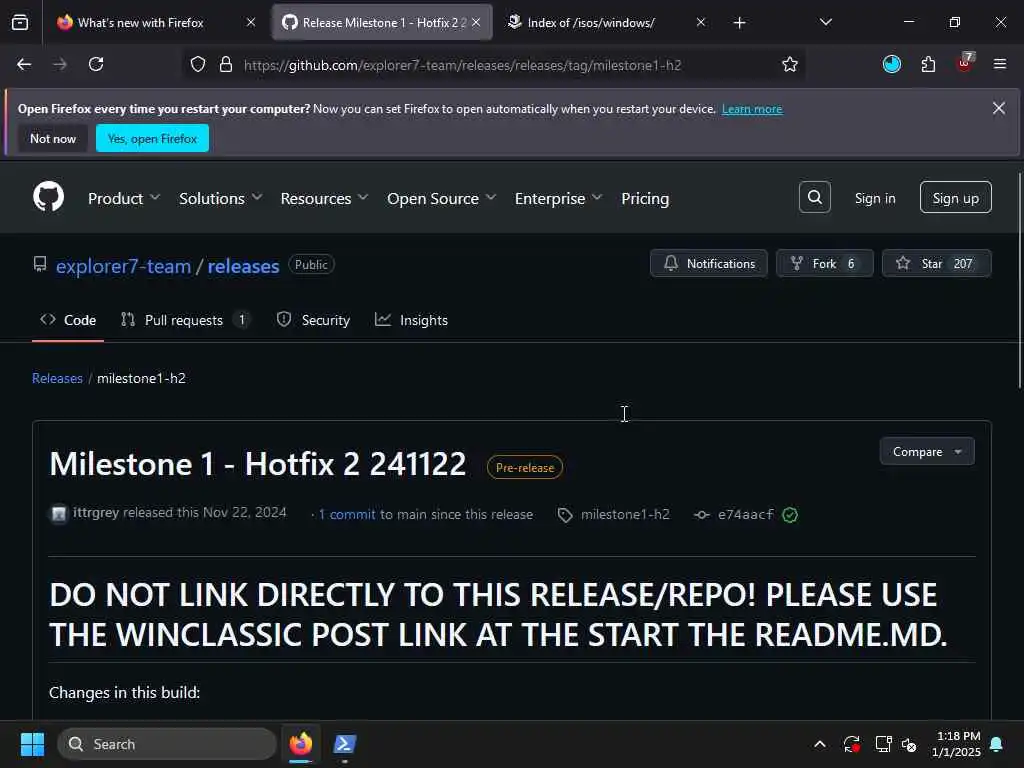Image resolution: width=1024 pixels, height=768 pixels.
Task: Open the notifications bell in taskbar
Action: [997, 744]
